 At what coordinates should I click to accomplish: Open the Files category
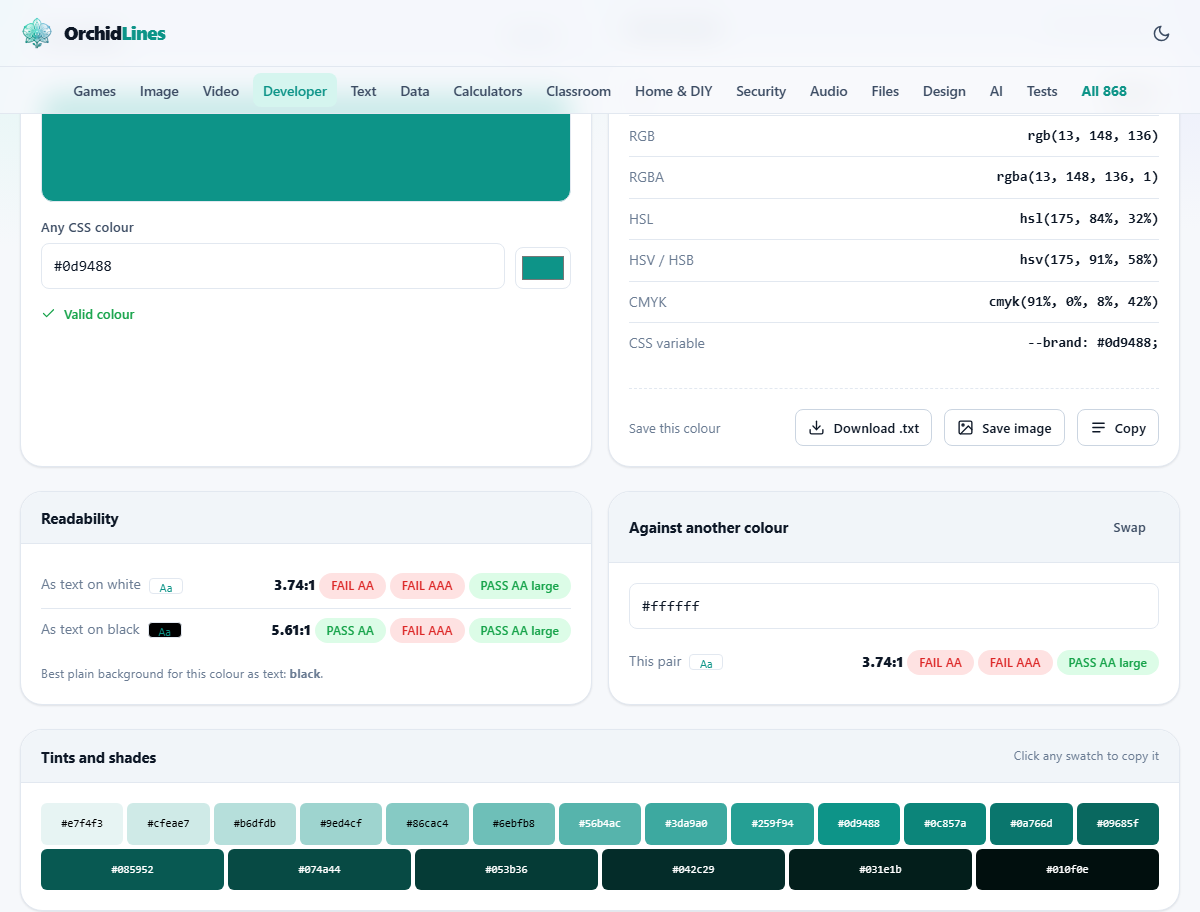tap(885, 91)
